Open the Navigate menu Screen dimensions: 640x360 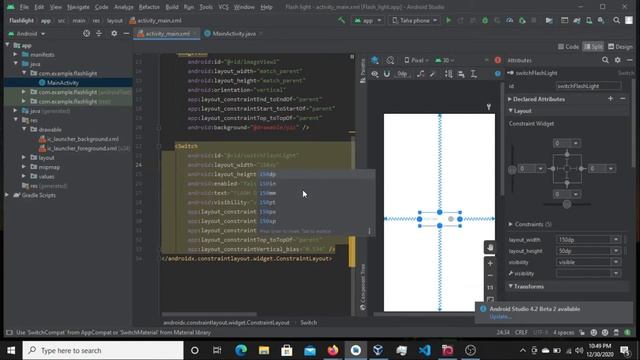[78, 7]
